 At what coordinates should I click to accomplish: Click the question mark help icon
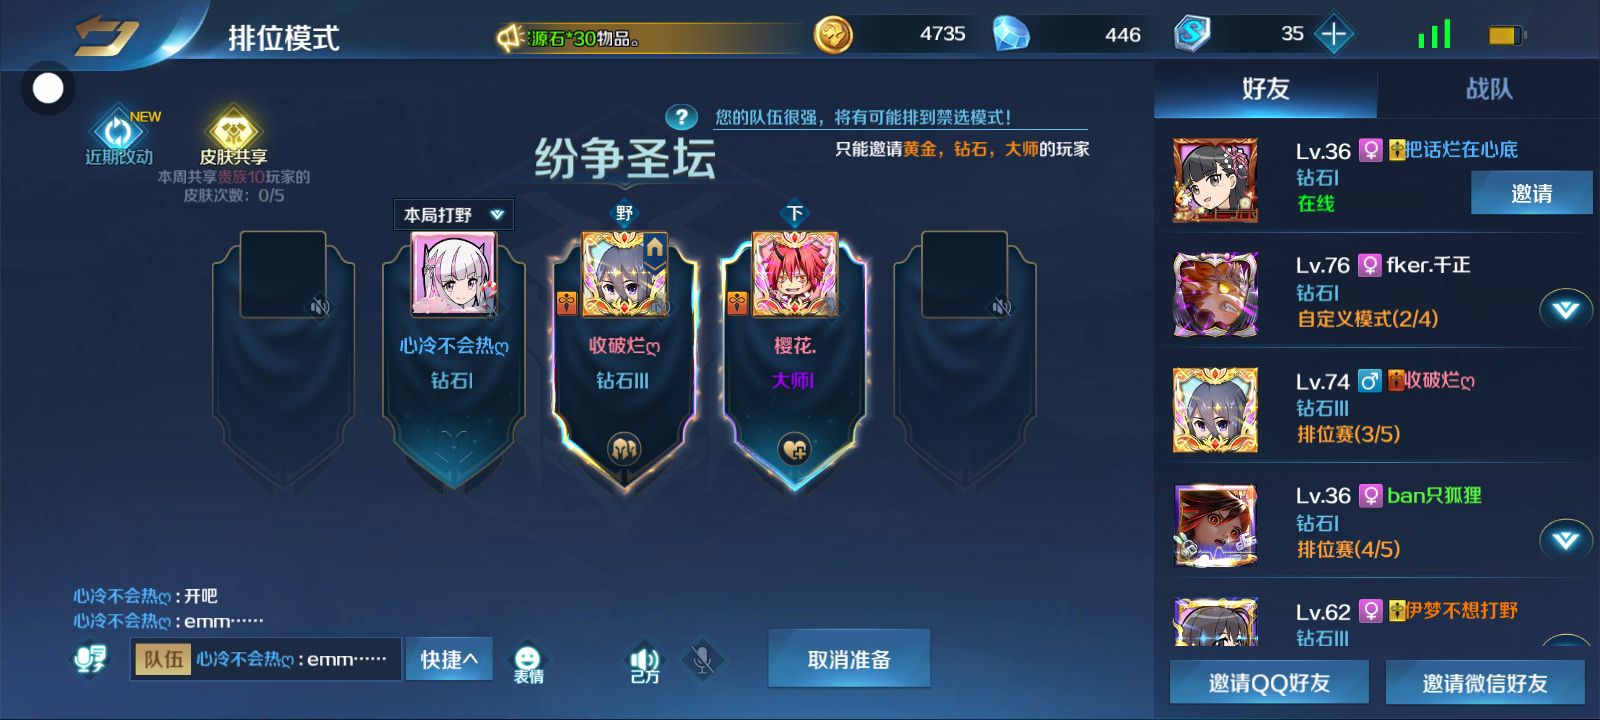[x=681, y=117]
